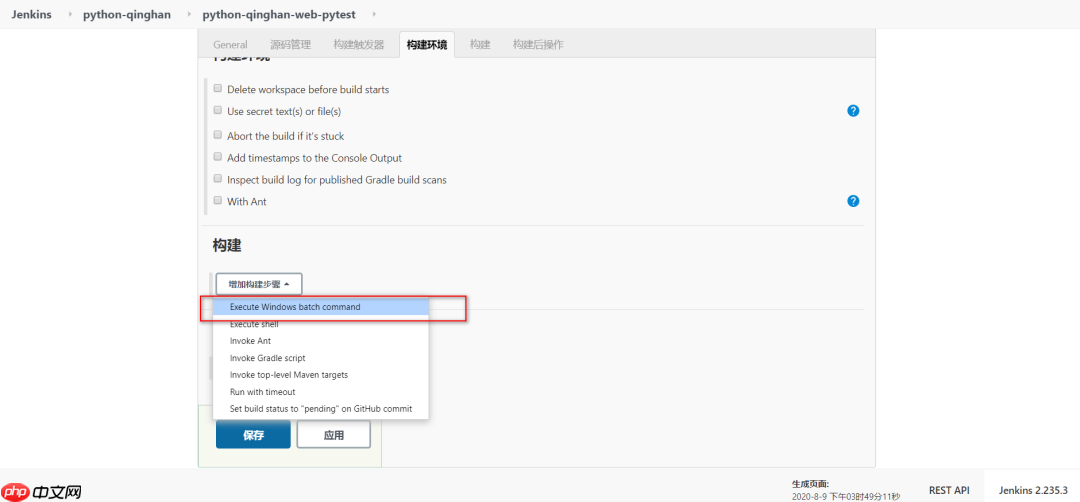Screen dimensions: 1080x502
Task: Toggle the With Ant checkbox
Action: (218, 201)
